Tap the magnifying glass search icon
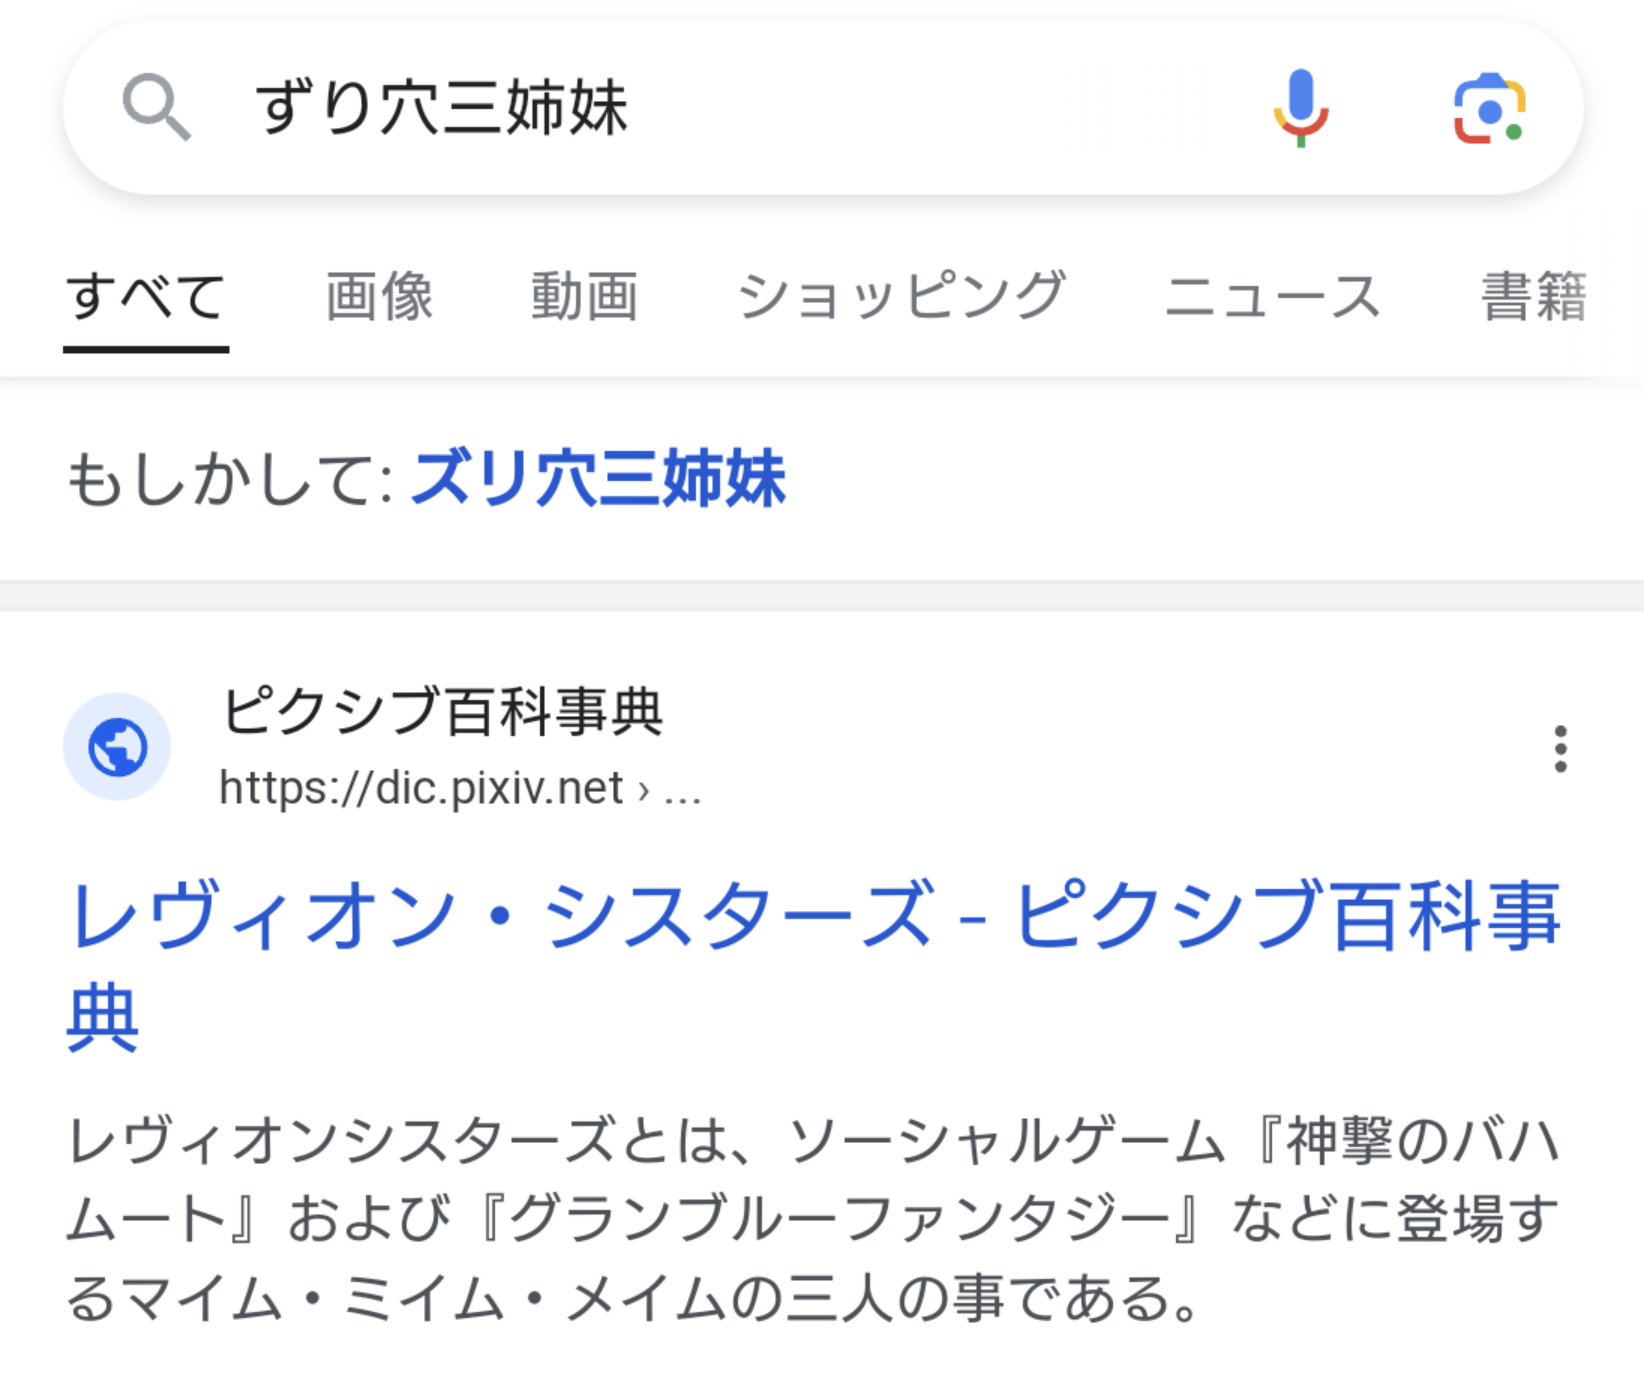The image size is (1644, 1374). click(x=156, y=107)
